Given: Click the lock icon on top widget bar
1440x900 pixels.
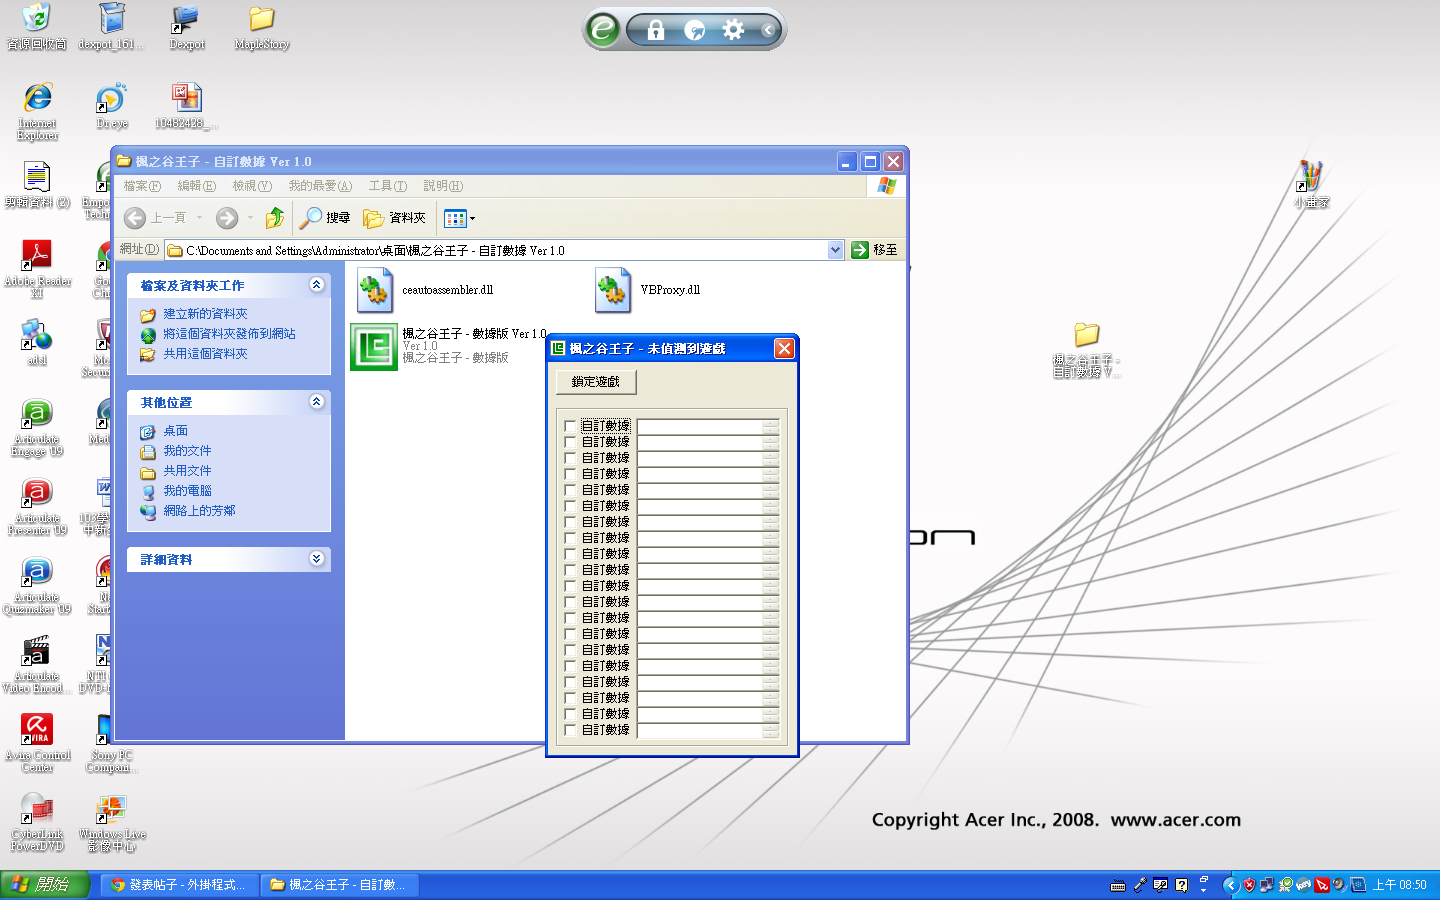Looking at the screenshot, I should click(x=656, y=30).
